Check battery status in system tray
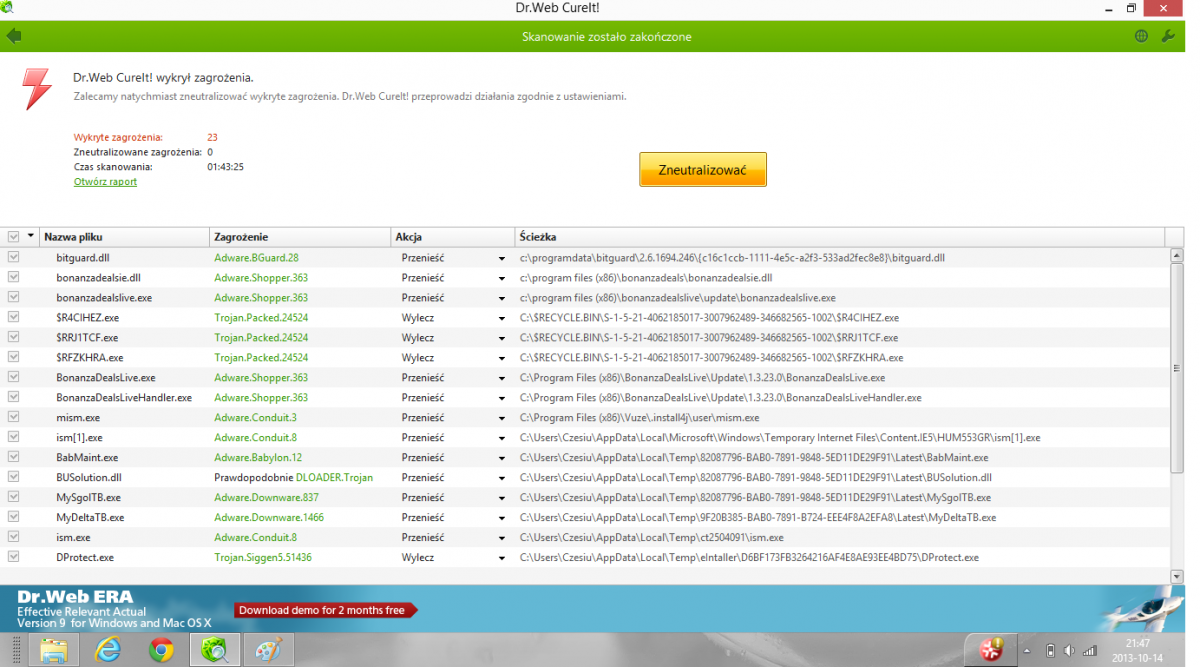1200x667 pixels. pos(1050,650)
